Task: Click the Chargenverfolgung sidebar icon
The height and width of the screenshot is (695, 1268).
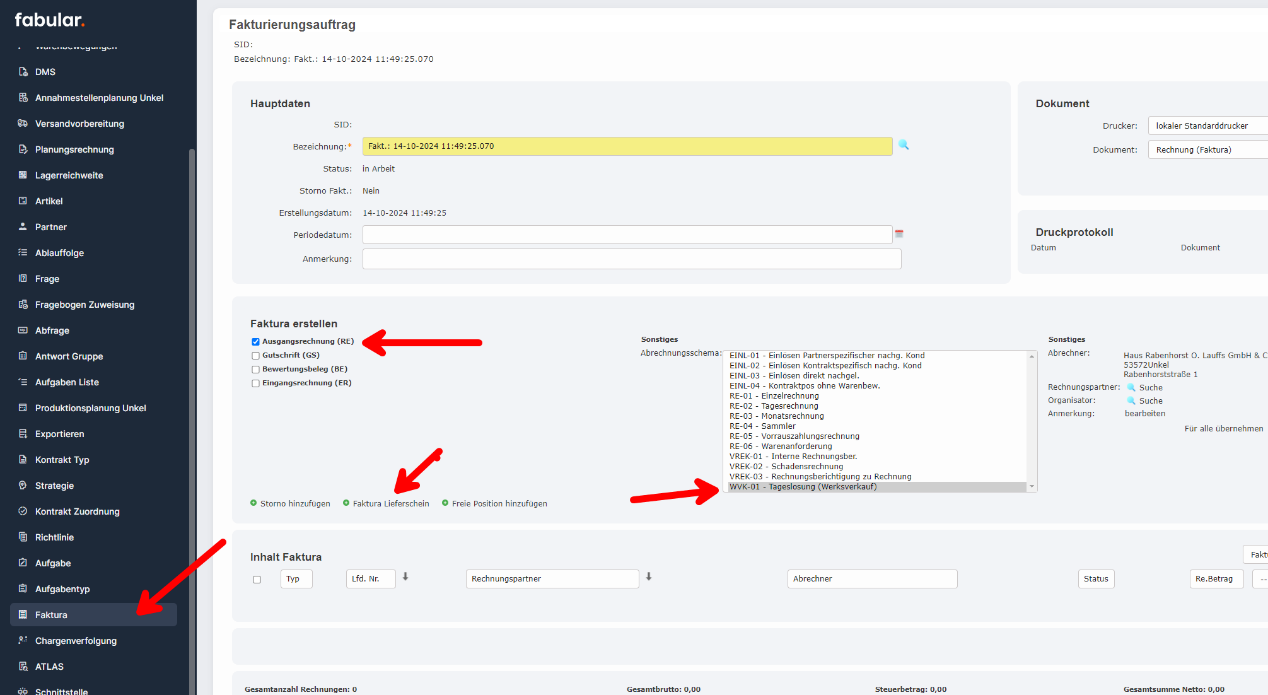Action: 23,640
